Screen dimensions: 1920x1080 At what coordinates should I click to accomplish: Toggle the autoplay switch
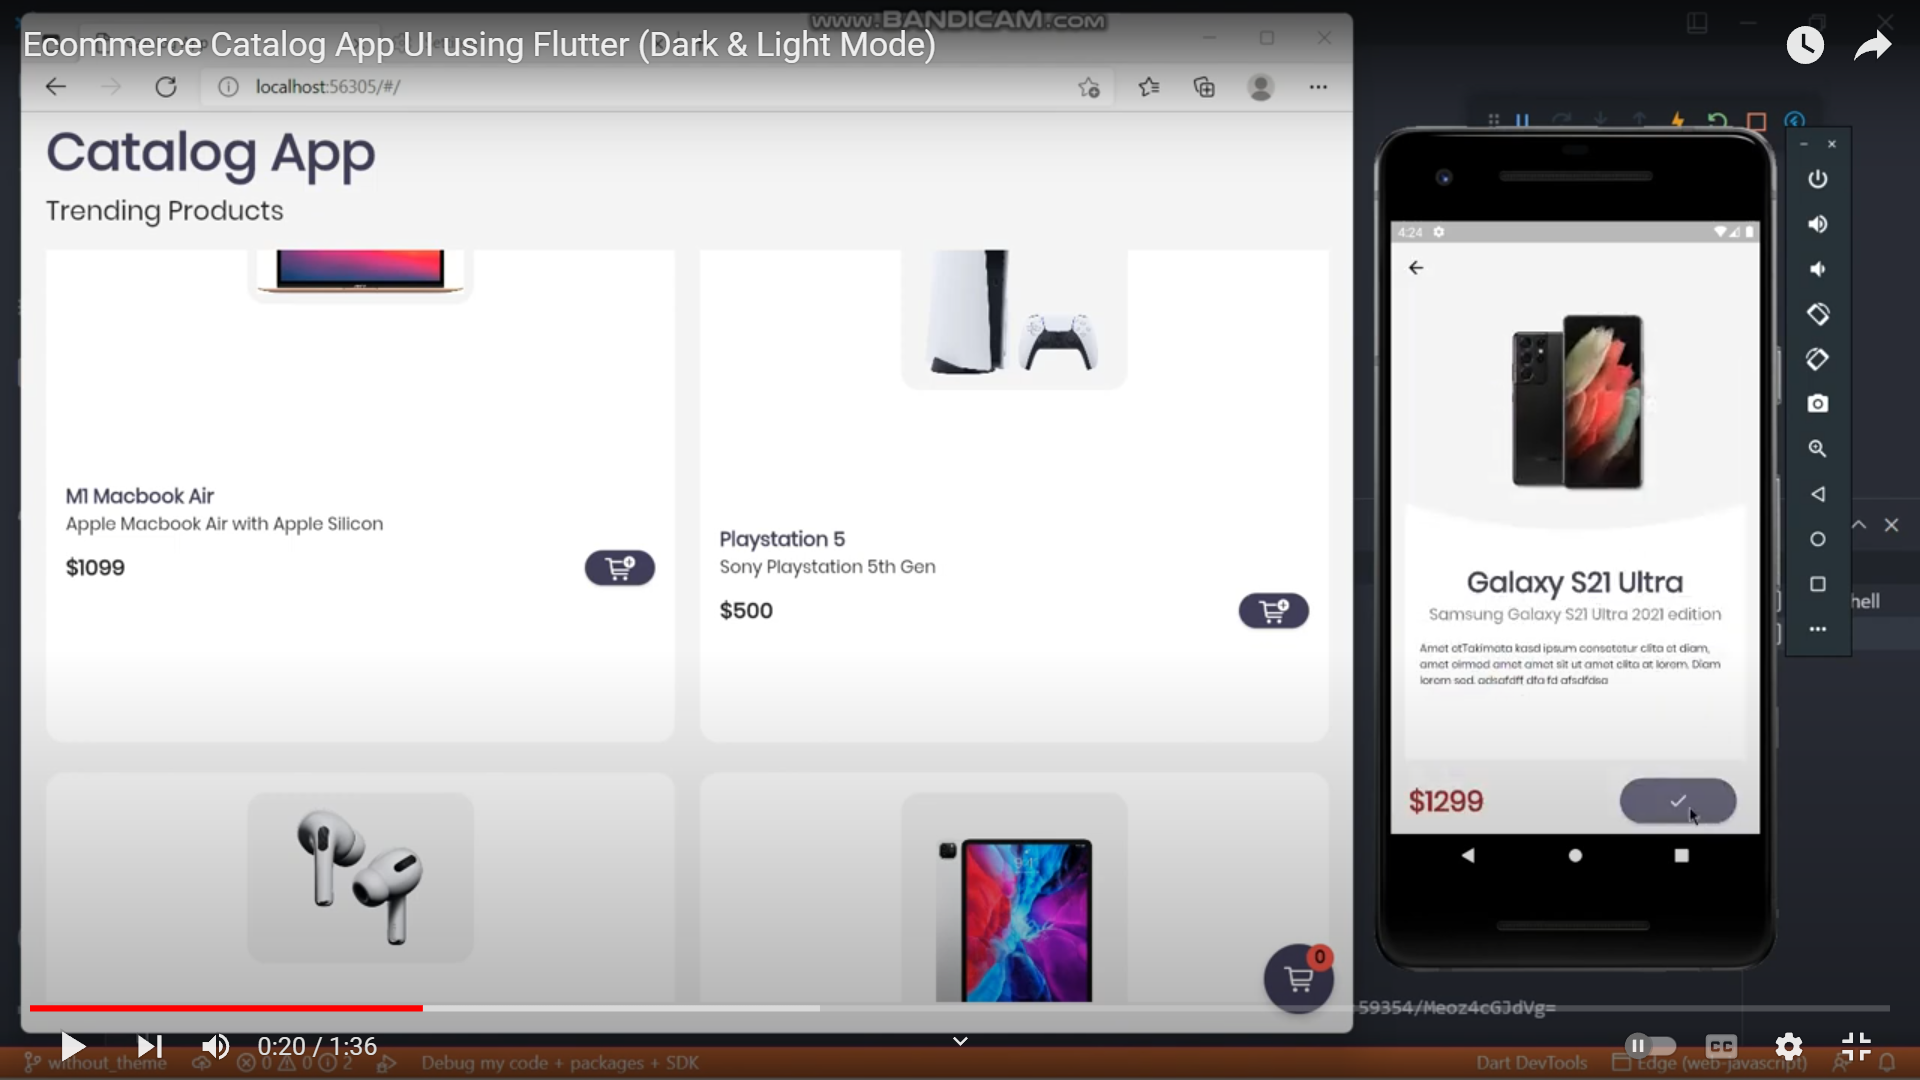pos(1650,1046)
